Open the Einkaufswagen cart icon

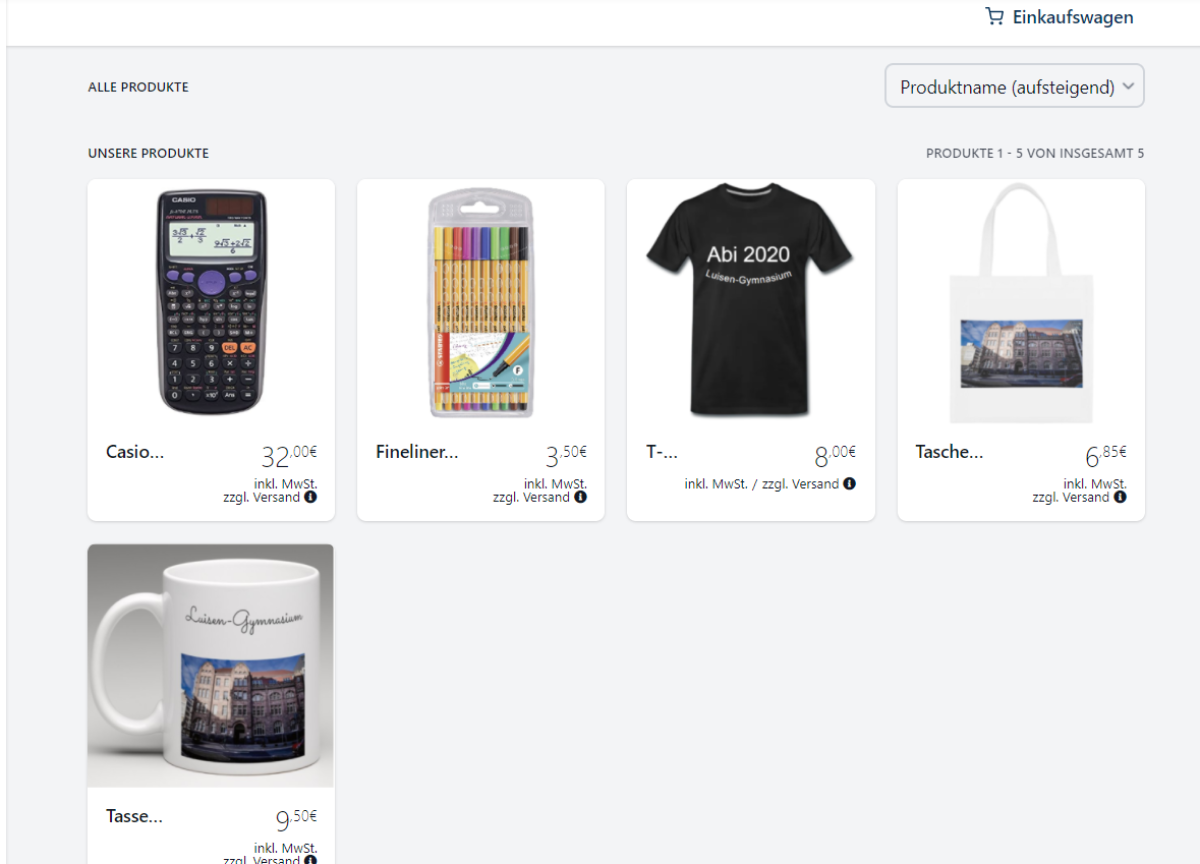[994, 17]
